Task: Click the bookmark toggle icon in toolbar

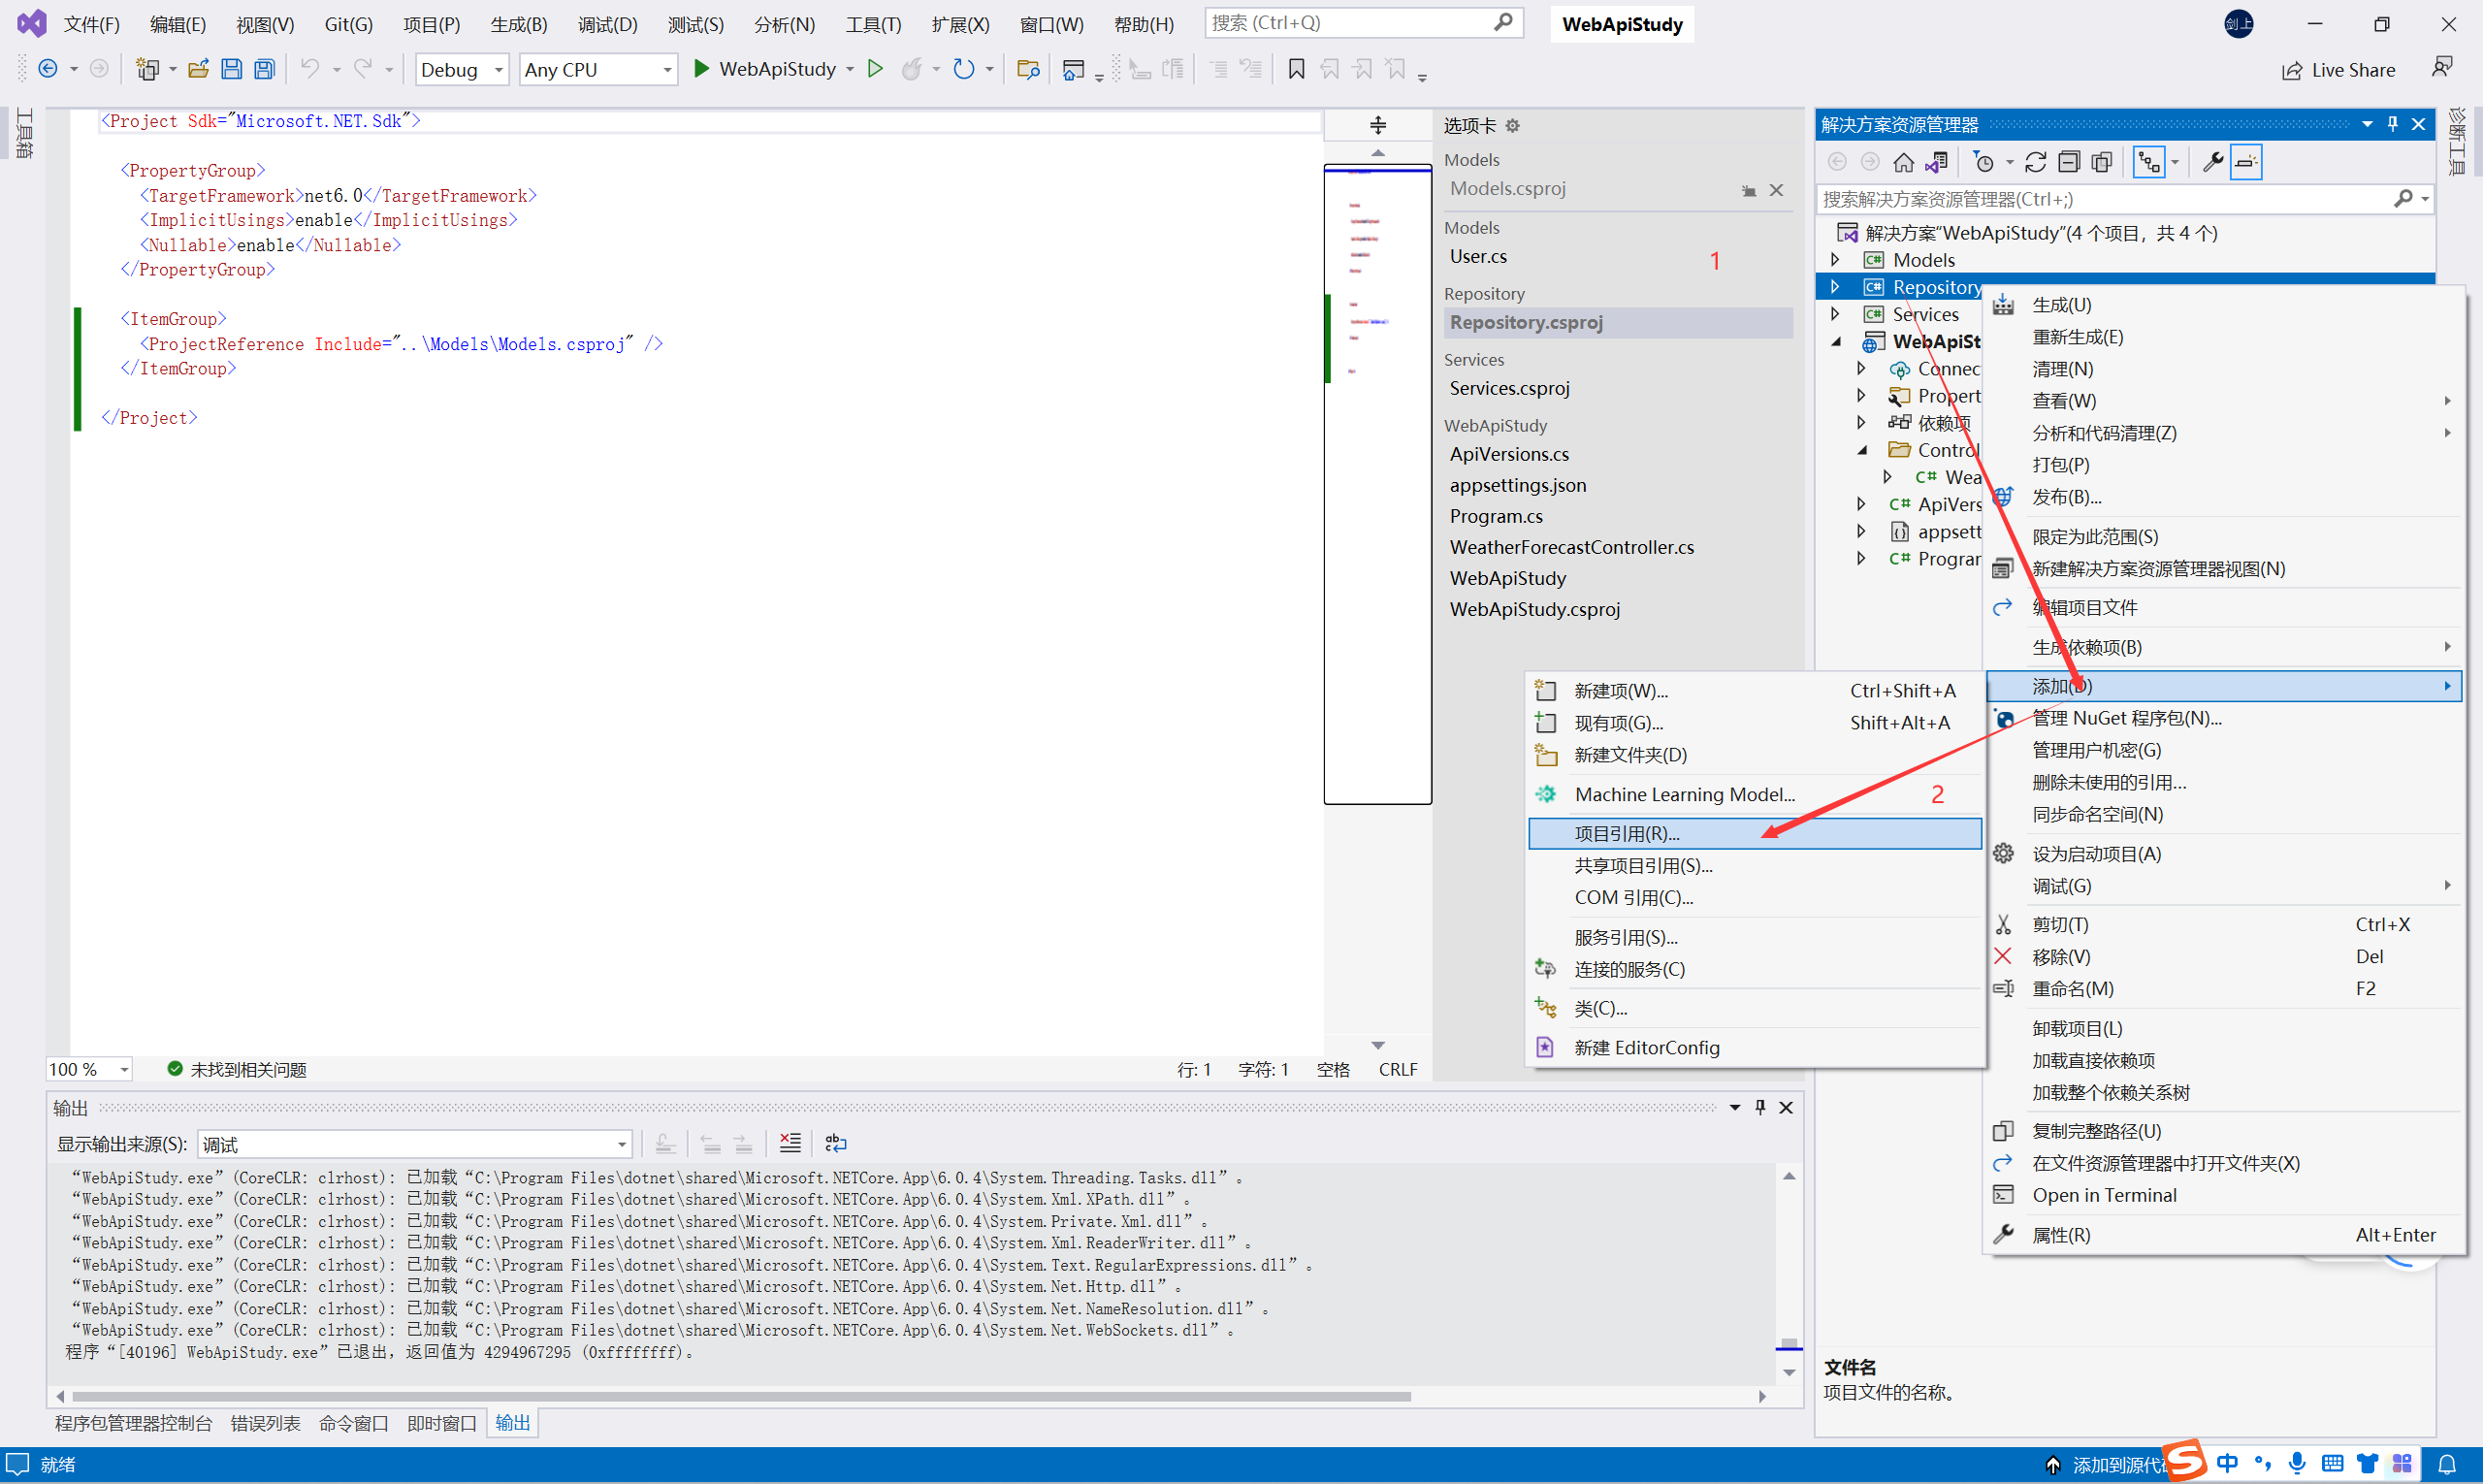Action: tap(1296, 69)
